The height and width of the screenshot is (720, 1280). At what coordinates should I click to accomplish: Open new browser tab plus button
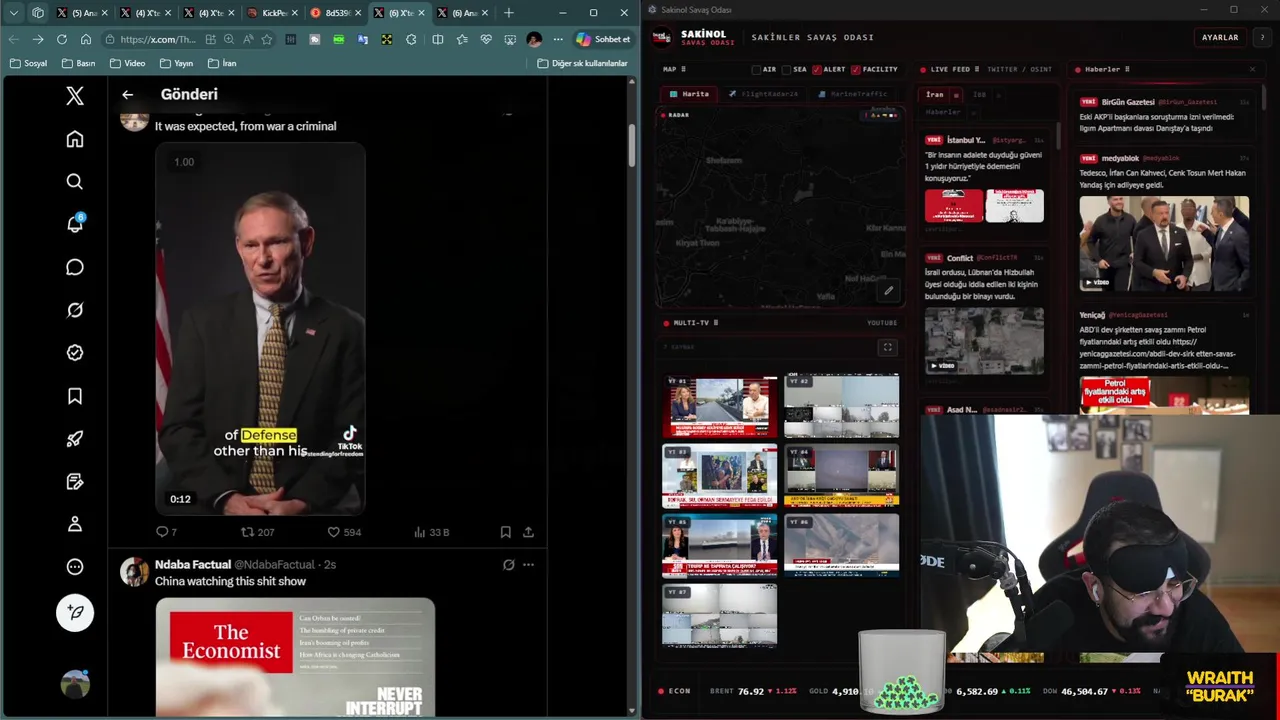pyautogui.click(x=508, y=13)
